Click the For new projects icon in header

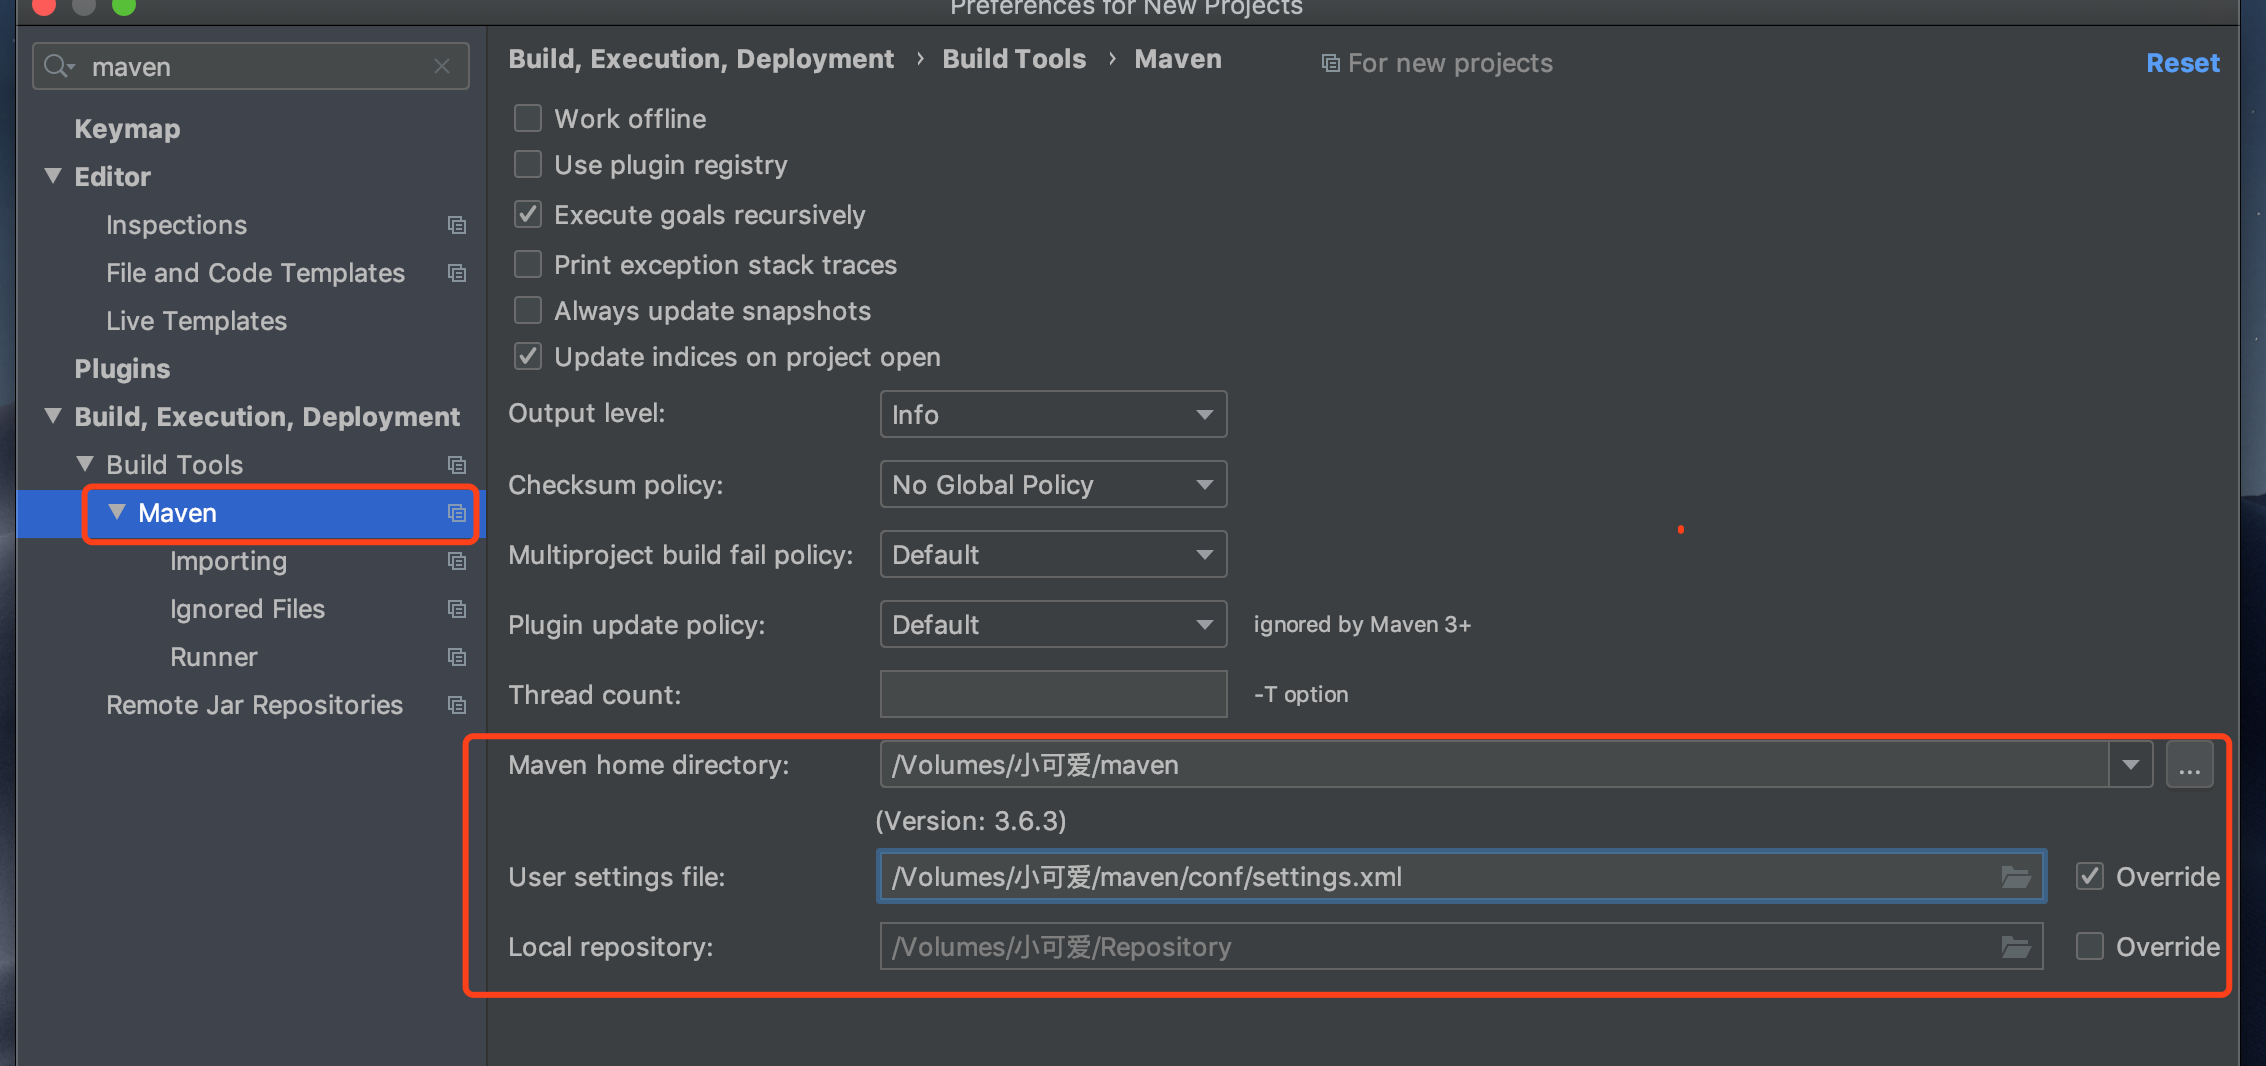click(x=1330, y=63)
